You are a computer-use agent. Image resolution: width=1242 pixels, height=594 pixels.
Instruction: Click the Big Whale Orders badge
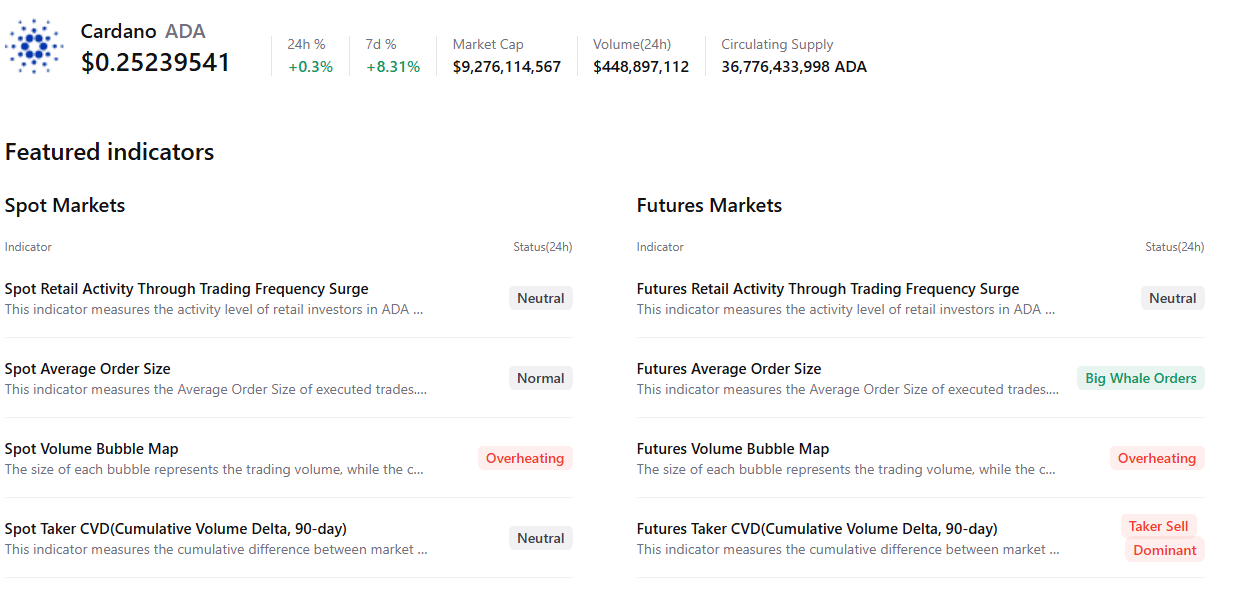point(1141,378)
